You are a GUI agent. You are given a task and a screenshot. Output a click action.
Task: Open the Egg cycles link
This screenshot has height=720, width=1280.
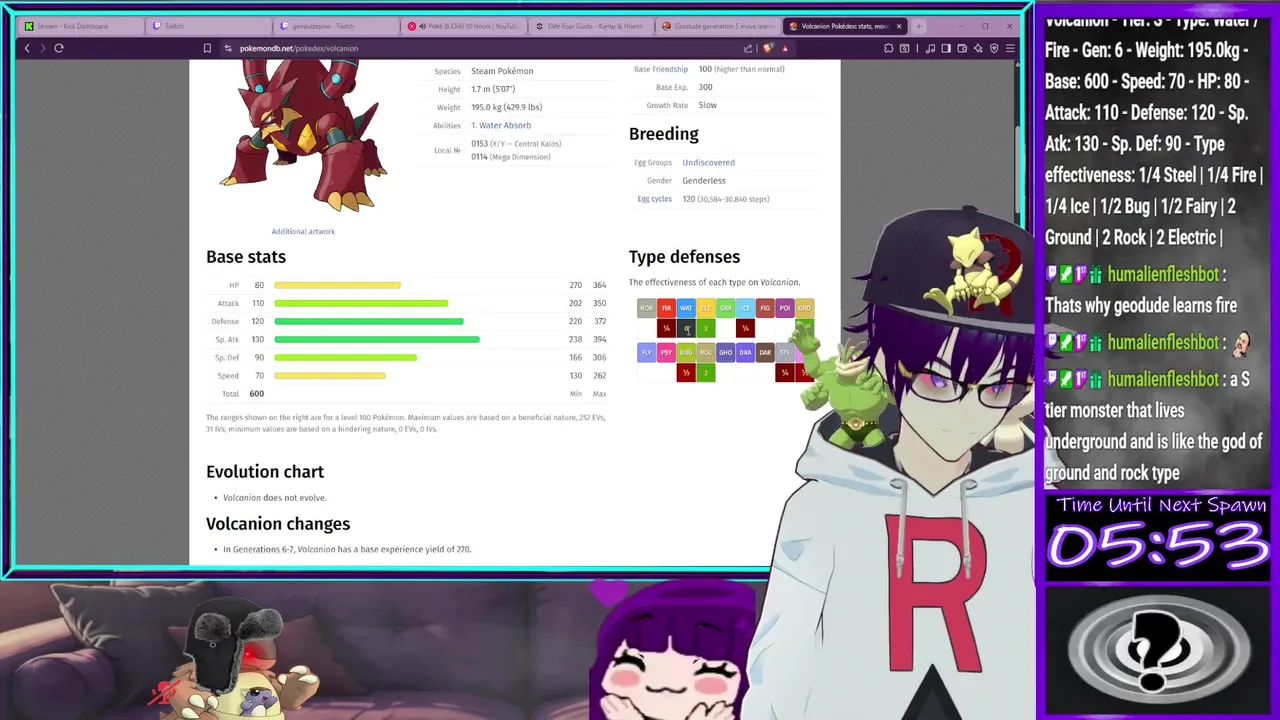tap(655, 198)
